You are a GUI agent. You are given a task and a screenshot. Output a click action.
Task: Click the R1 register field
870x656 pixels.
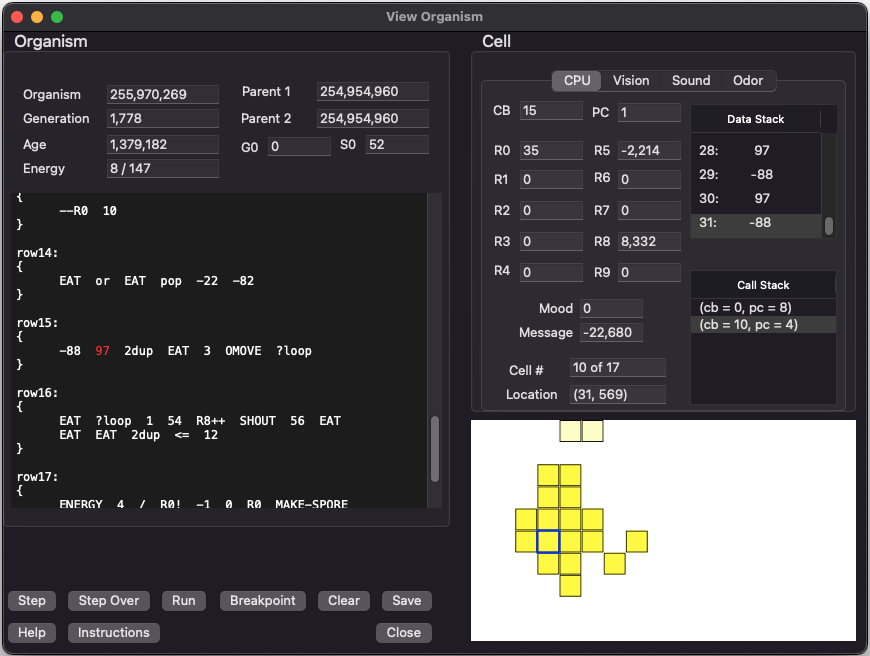click(552, 179)
